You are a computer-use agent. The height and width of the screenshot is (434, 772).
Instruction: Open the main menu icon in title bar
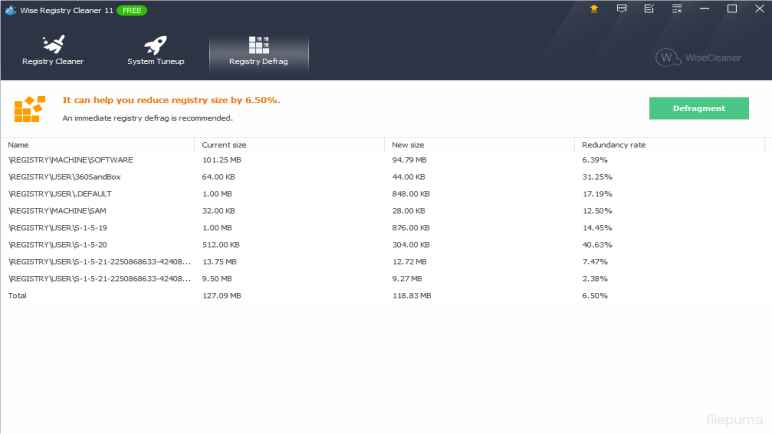[x=677, y=9]
